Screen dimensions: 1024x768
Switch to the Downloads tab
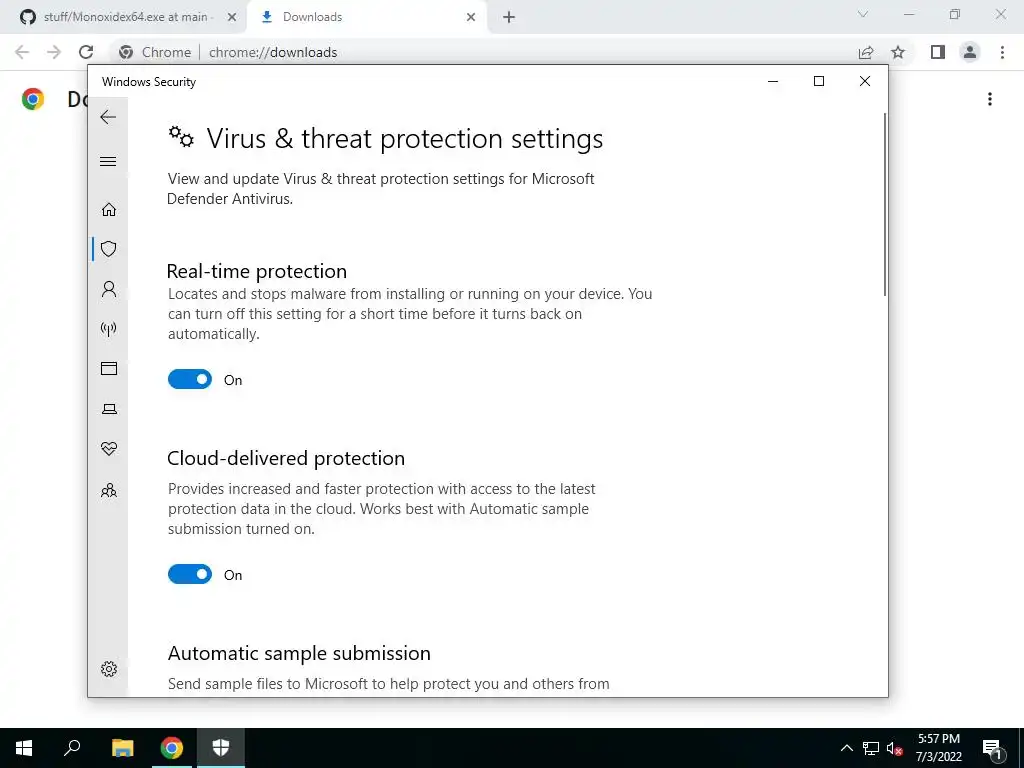[368, 17]
